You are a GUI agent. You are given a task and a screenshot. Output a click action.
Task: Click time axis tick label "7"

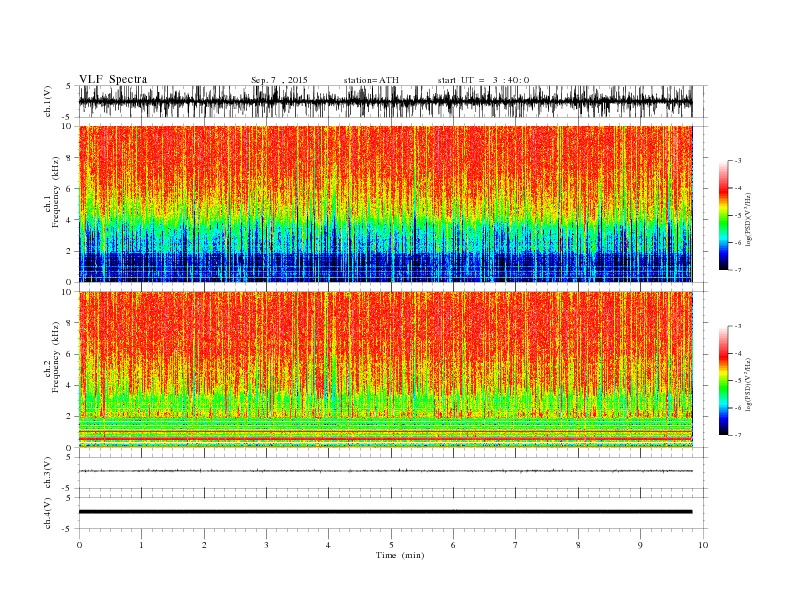[516, 545]
